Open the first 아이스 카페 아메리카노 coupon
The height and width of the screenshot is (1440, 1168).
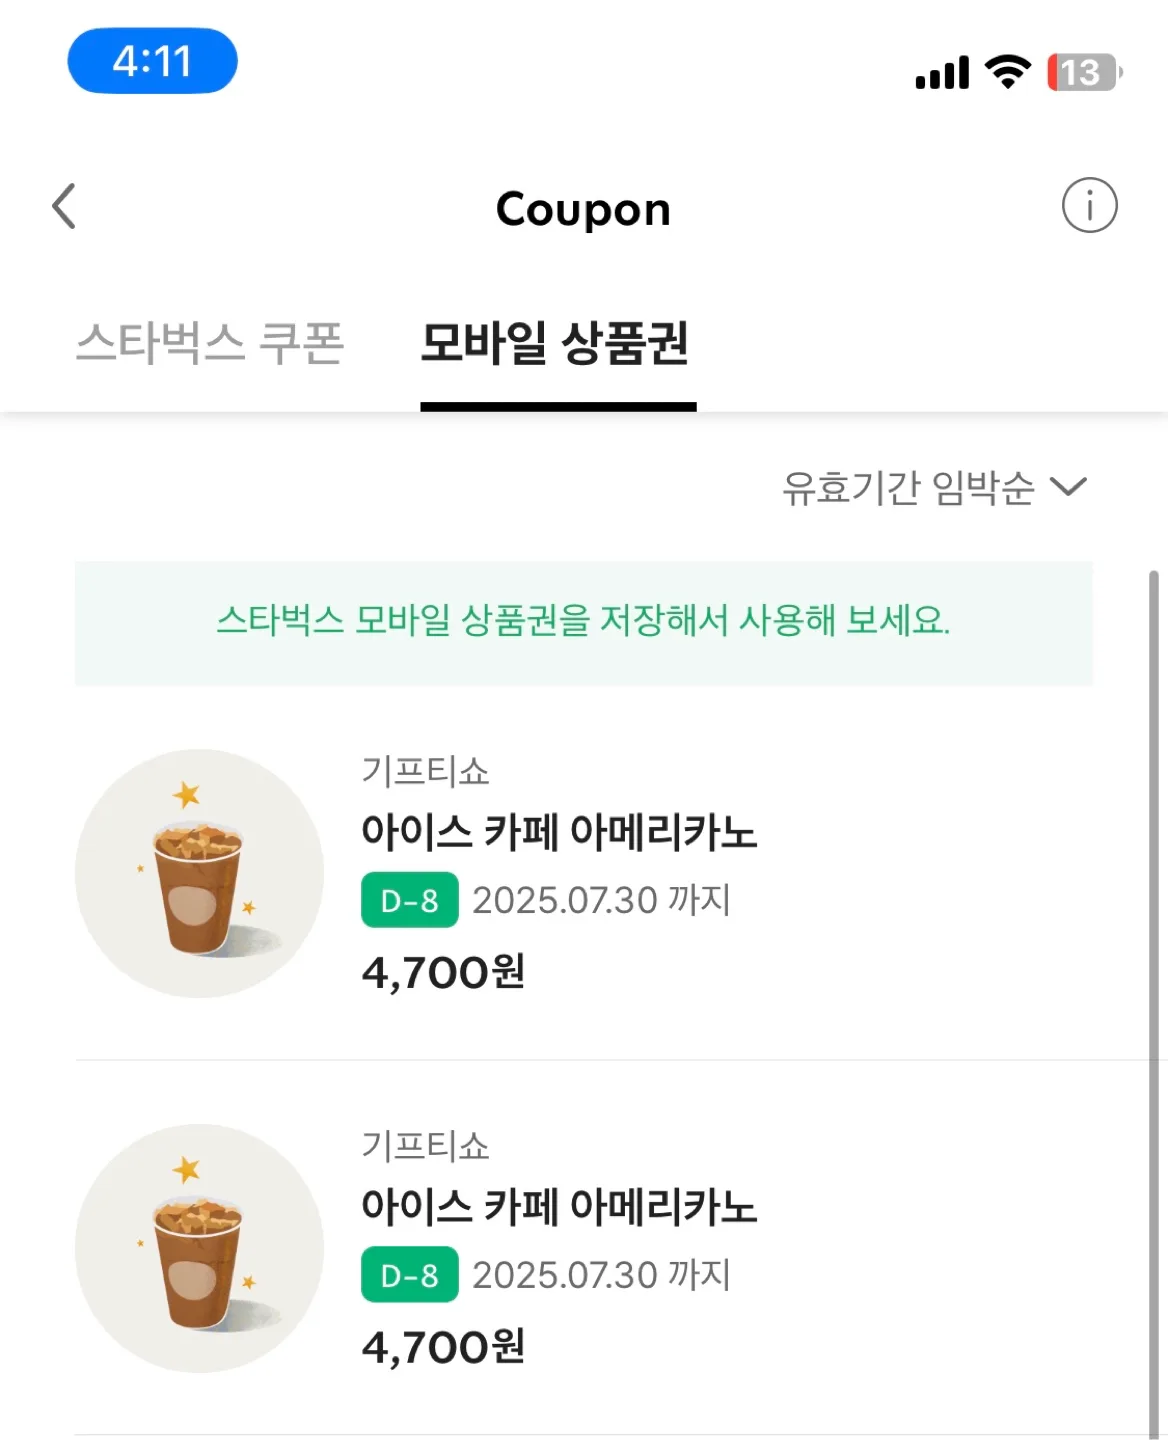point(584,873)
